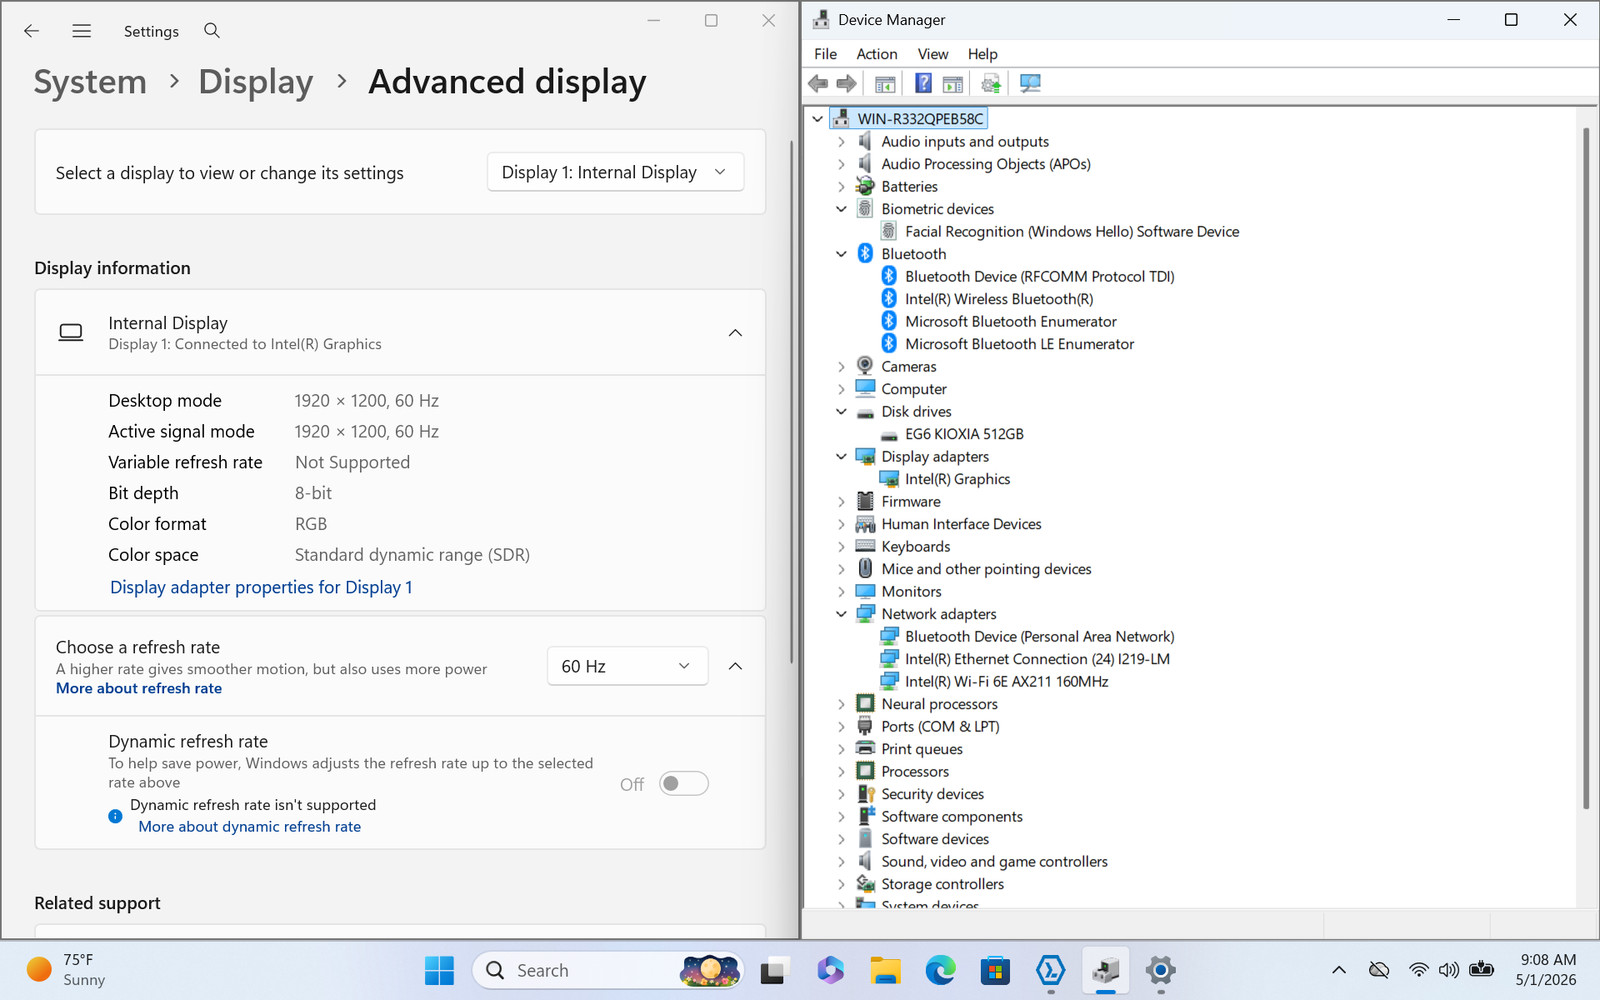Viewport: 1600px width, 1000px height.
Task: Select the Keyboards category in Device Manager
Action: point(915,547)
